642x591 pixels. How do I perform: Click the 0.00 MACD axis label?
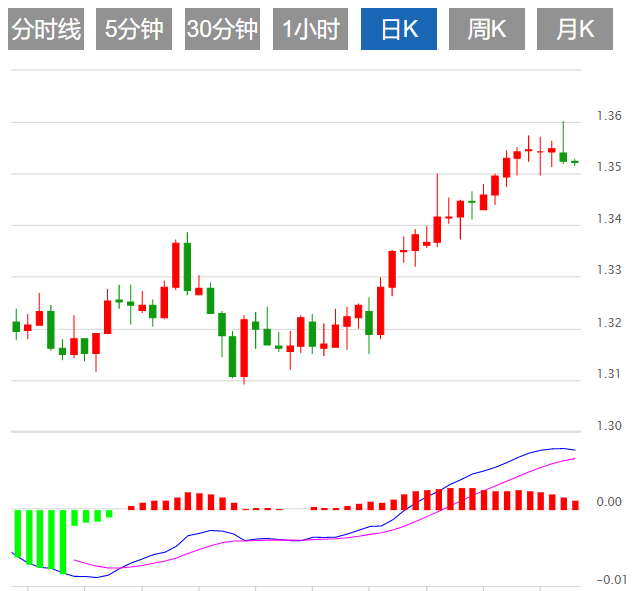pos(609,502)
